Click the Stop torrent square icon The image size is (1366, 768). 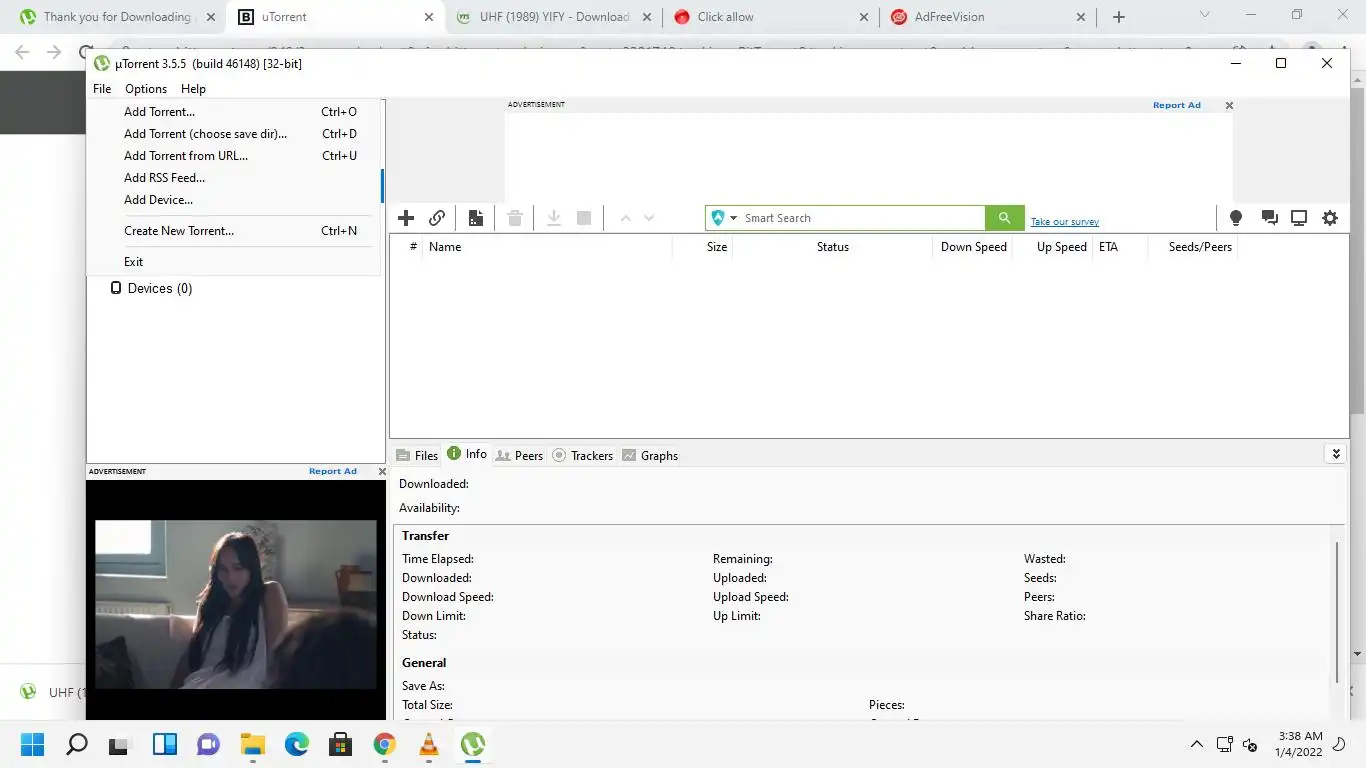click(584, 218)
